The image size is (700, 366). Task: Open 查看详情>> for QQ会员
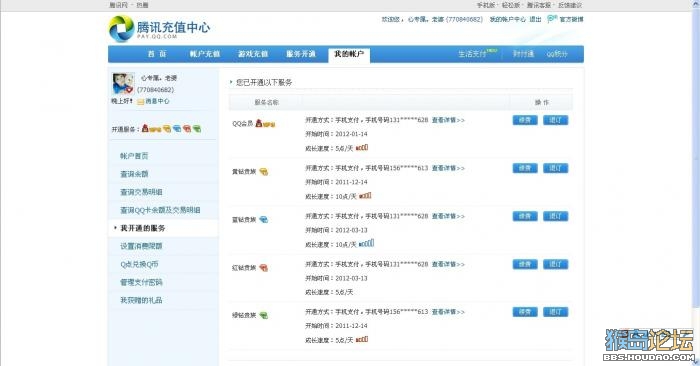coord(448,120)
